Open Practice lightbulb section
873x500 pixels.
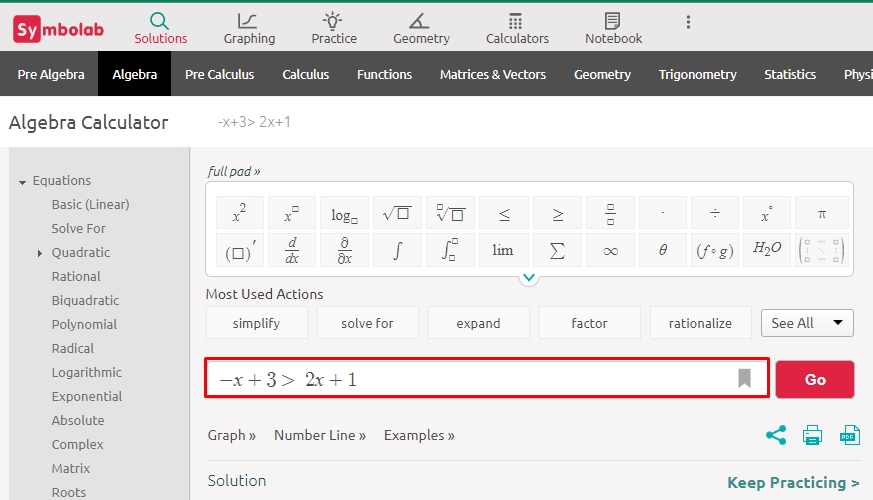point(333,29)
